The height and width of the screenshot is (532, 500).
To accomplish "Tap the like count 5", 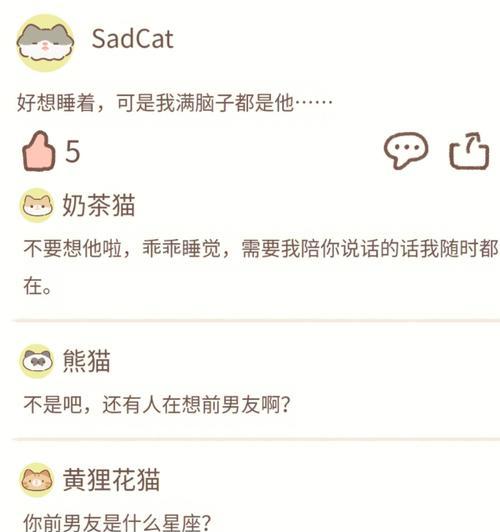I will (x=73, y=151).
